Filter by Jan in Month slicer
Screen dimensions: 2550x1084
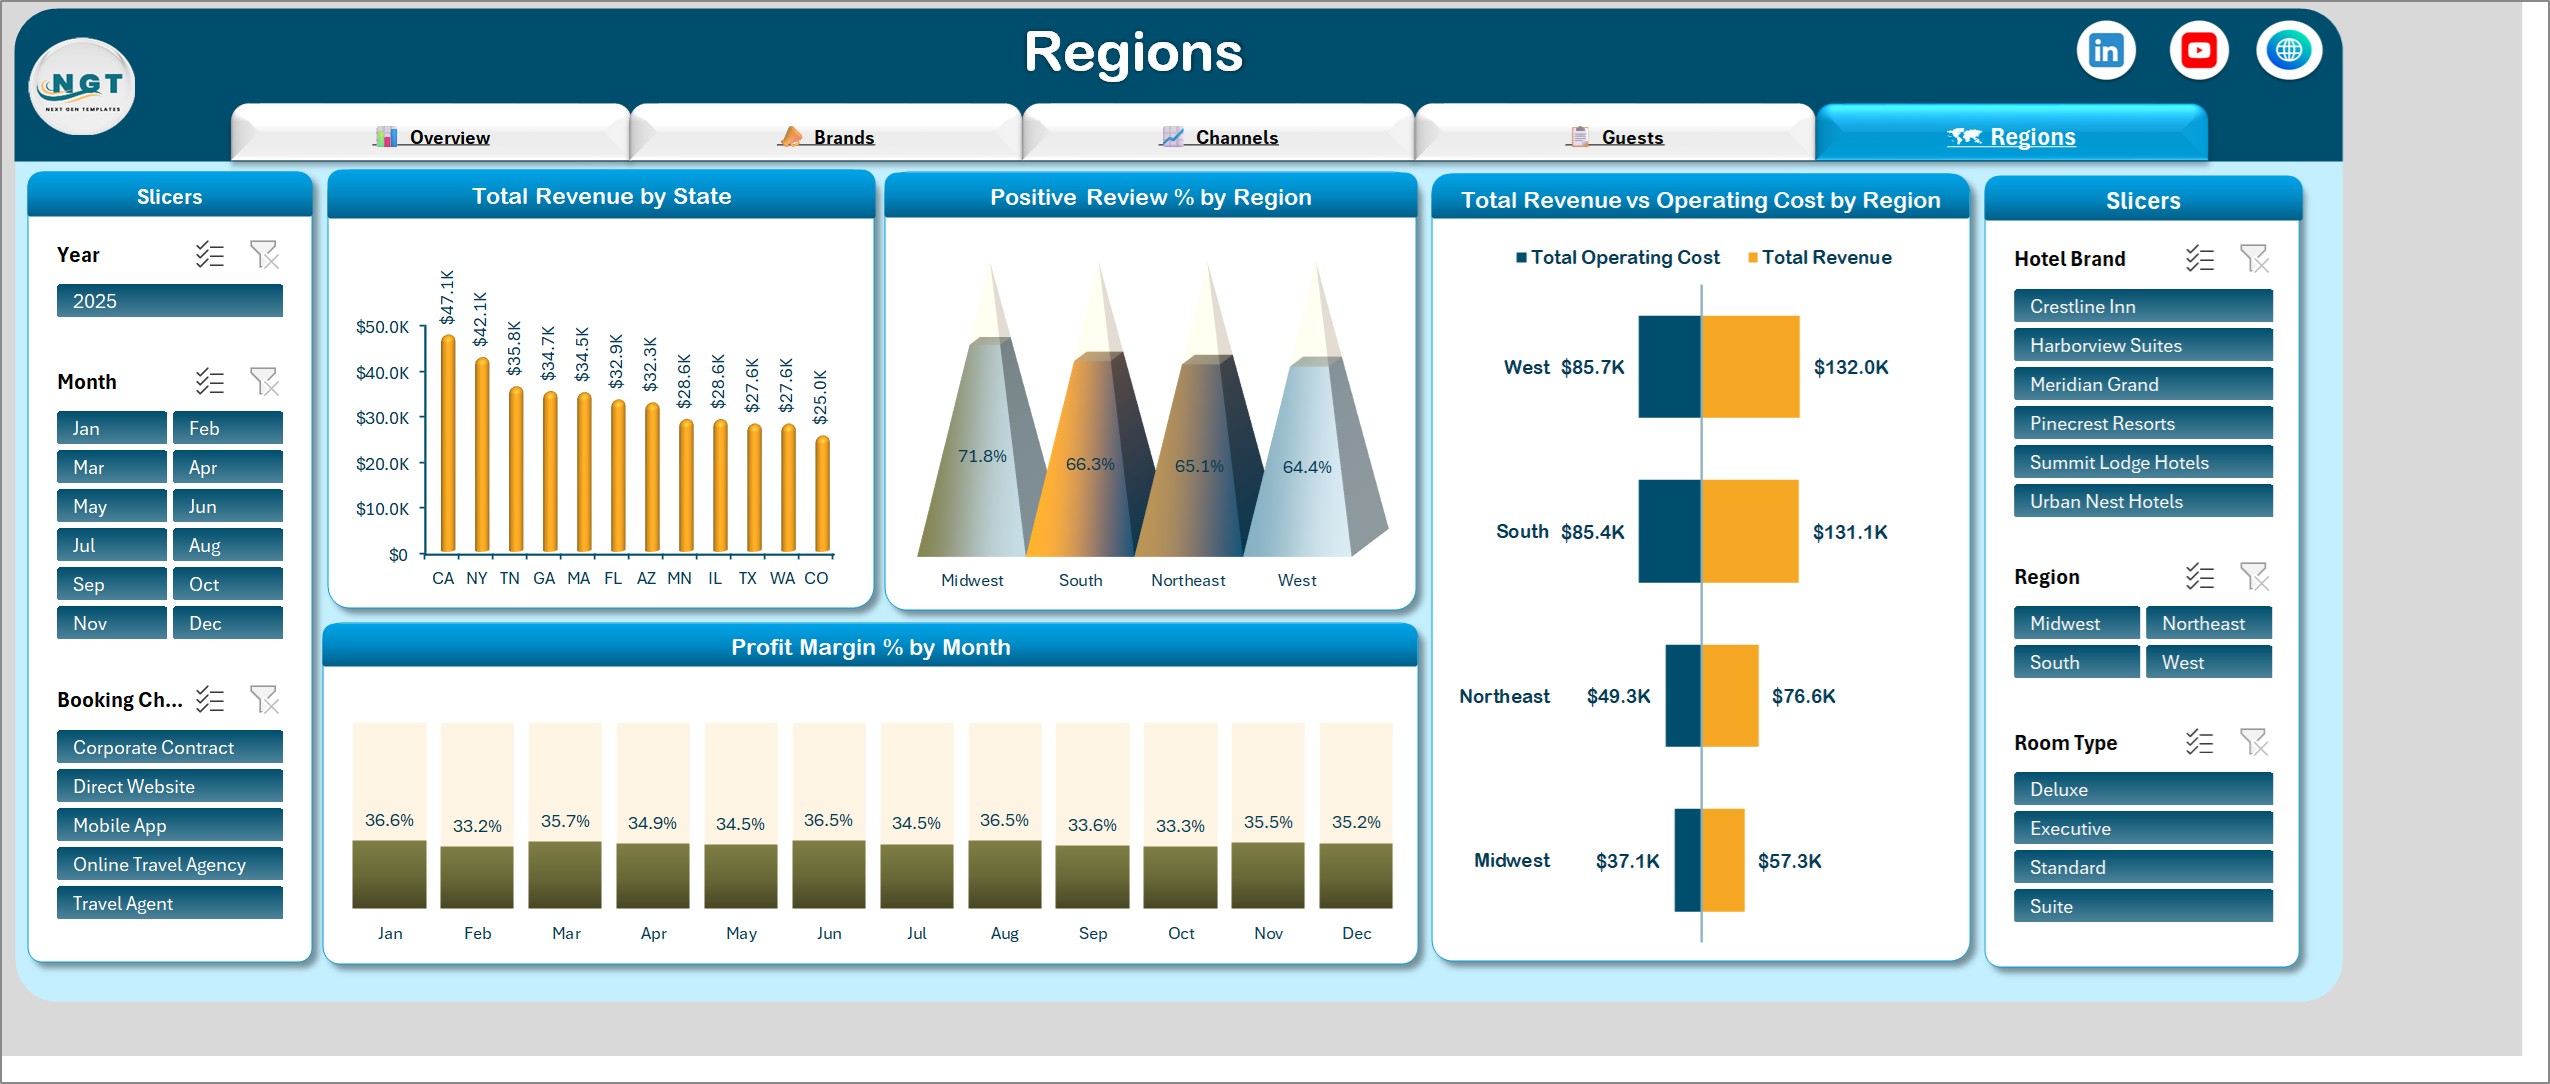coord(112,428)
